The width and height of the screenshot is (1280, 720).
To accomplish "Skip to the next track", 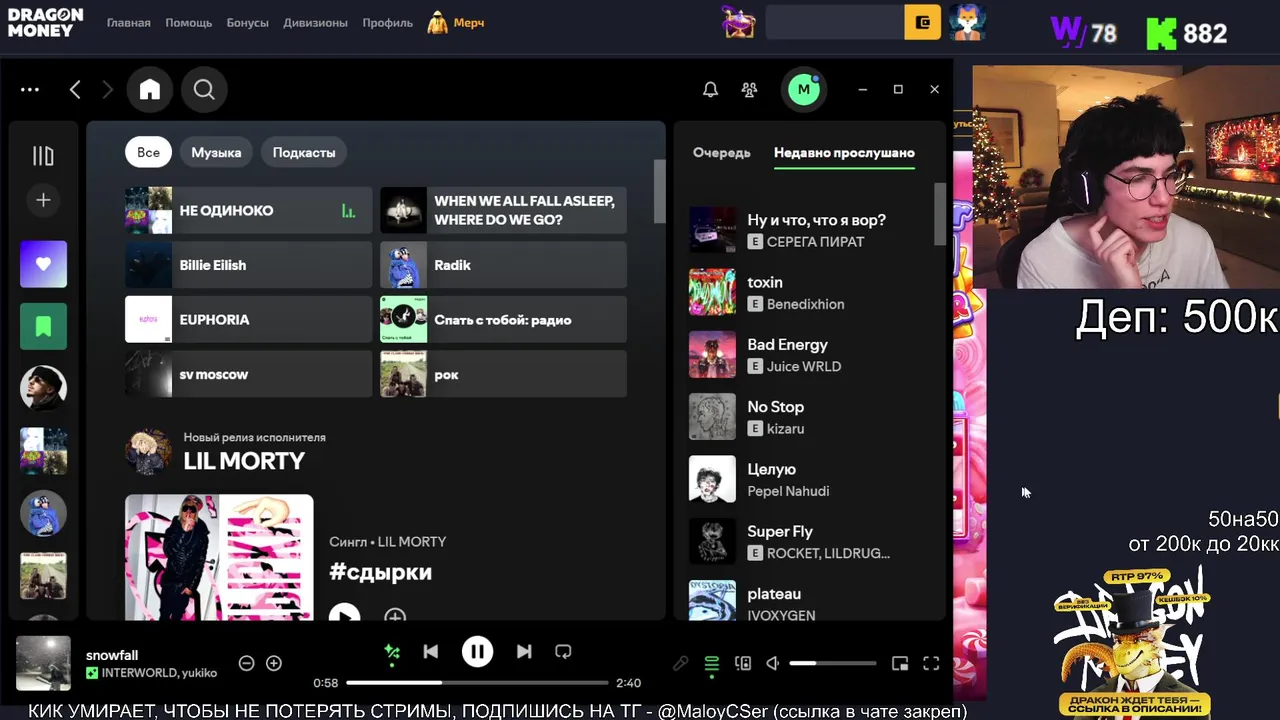I will point(524,651).
